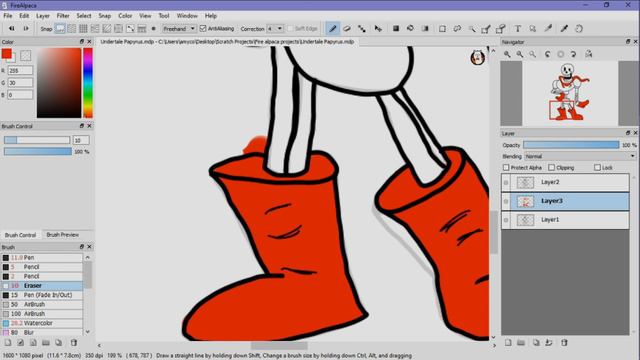Open the File menu
Viewport: 640px width, 360px height.
pos(8,16)
